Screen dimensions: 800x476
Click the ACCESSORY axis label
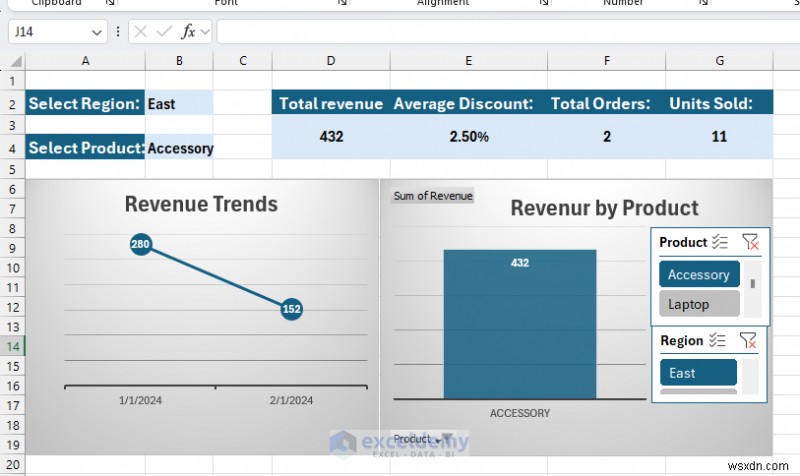click(520, 413)
